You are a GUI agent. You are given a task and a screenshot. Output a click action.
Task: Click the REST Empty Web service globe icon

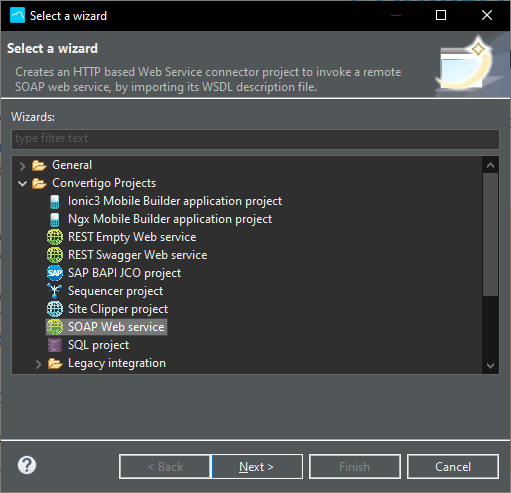pyautogui.click(x=55, y=237)
